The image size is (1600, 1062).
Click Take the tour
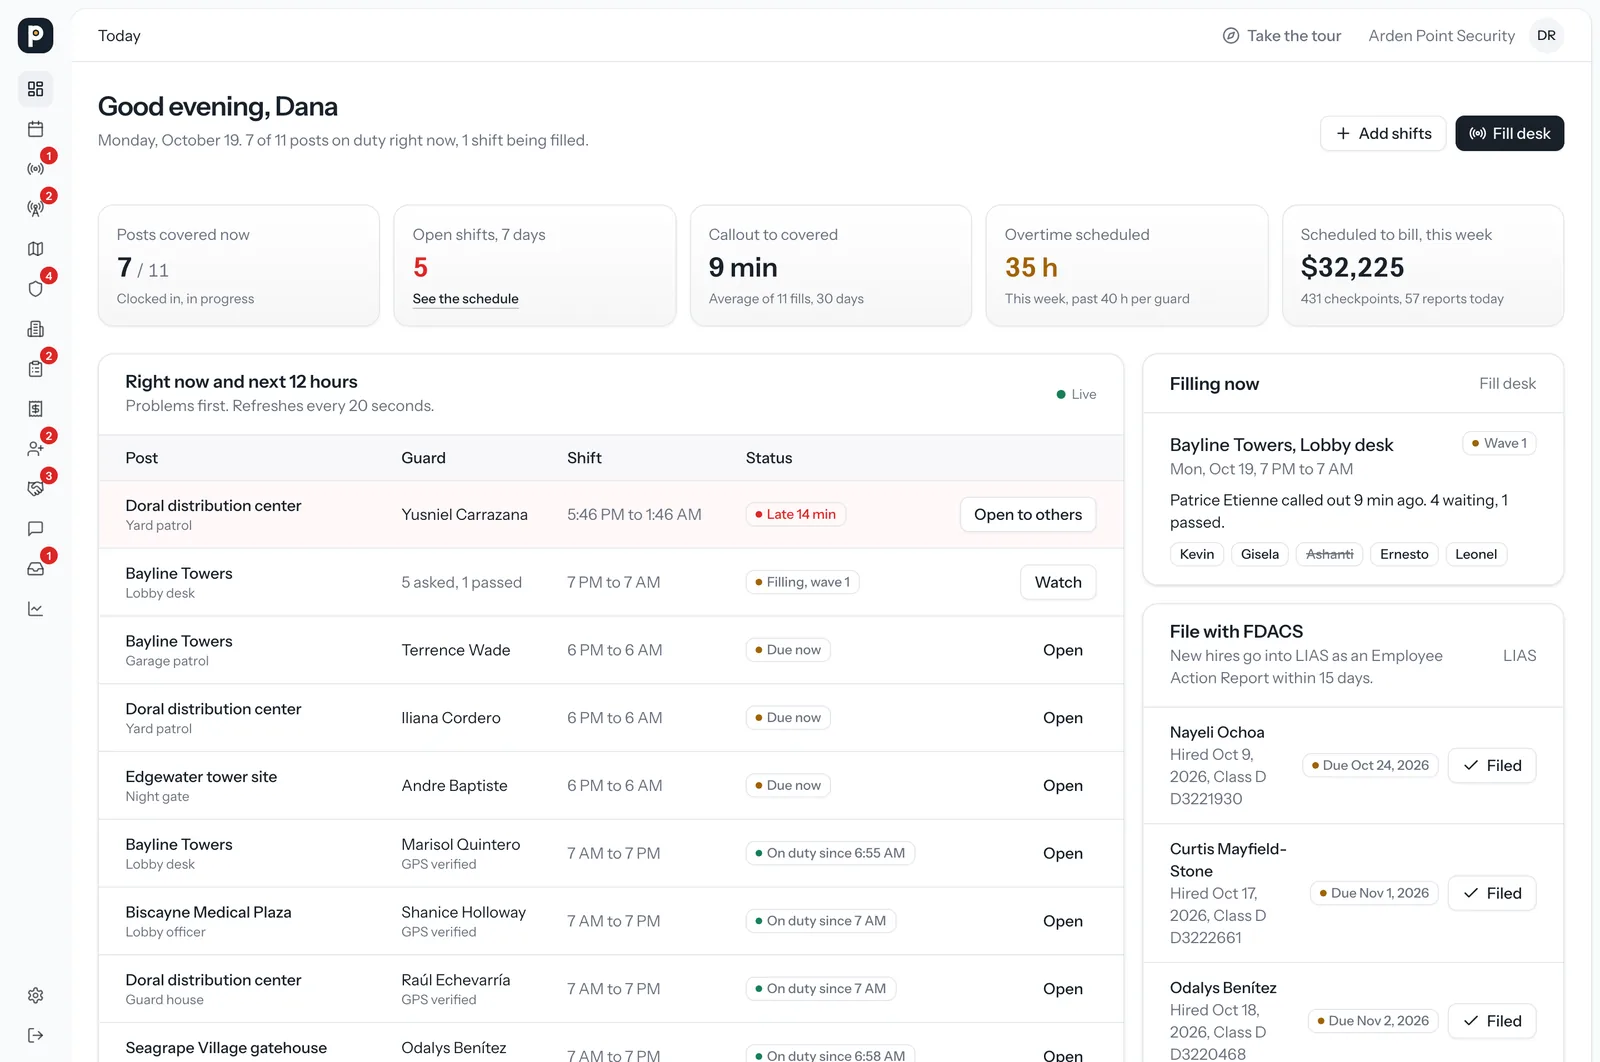pyautogui.click(x=1282, y=36)
